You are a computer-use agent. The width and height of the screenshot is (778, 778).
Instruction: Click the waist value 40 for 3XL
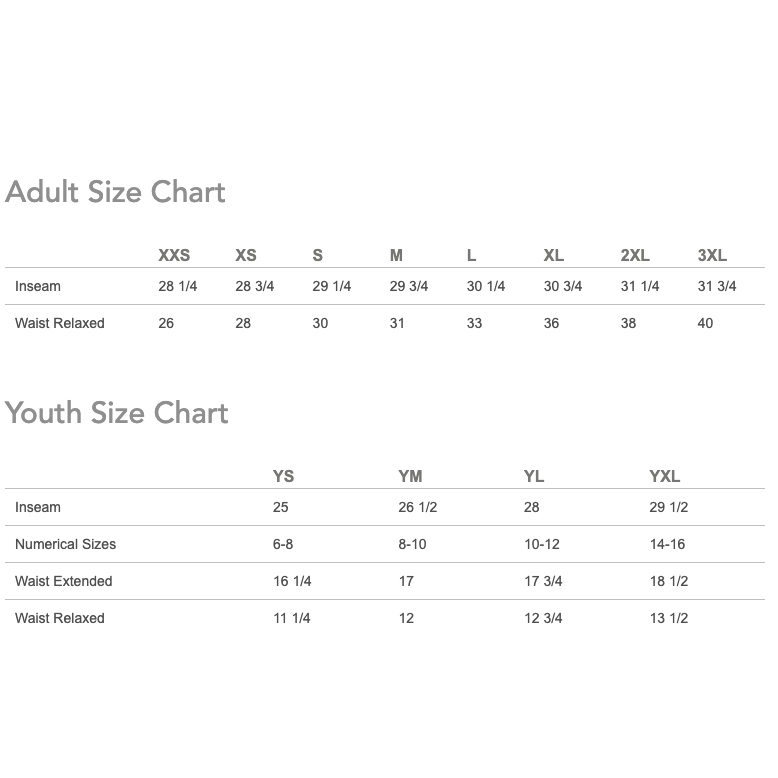[705, 324]
